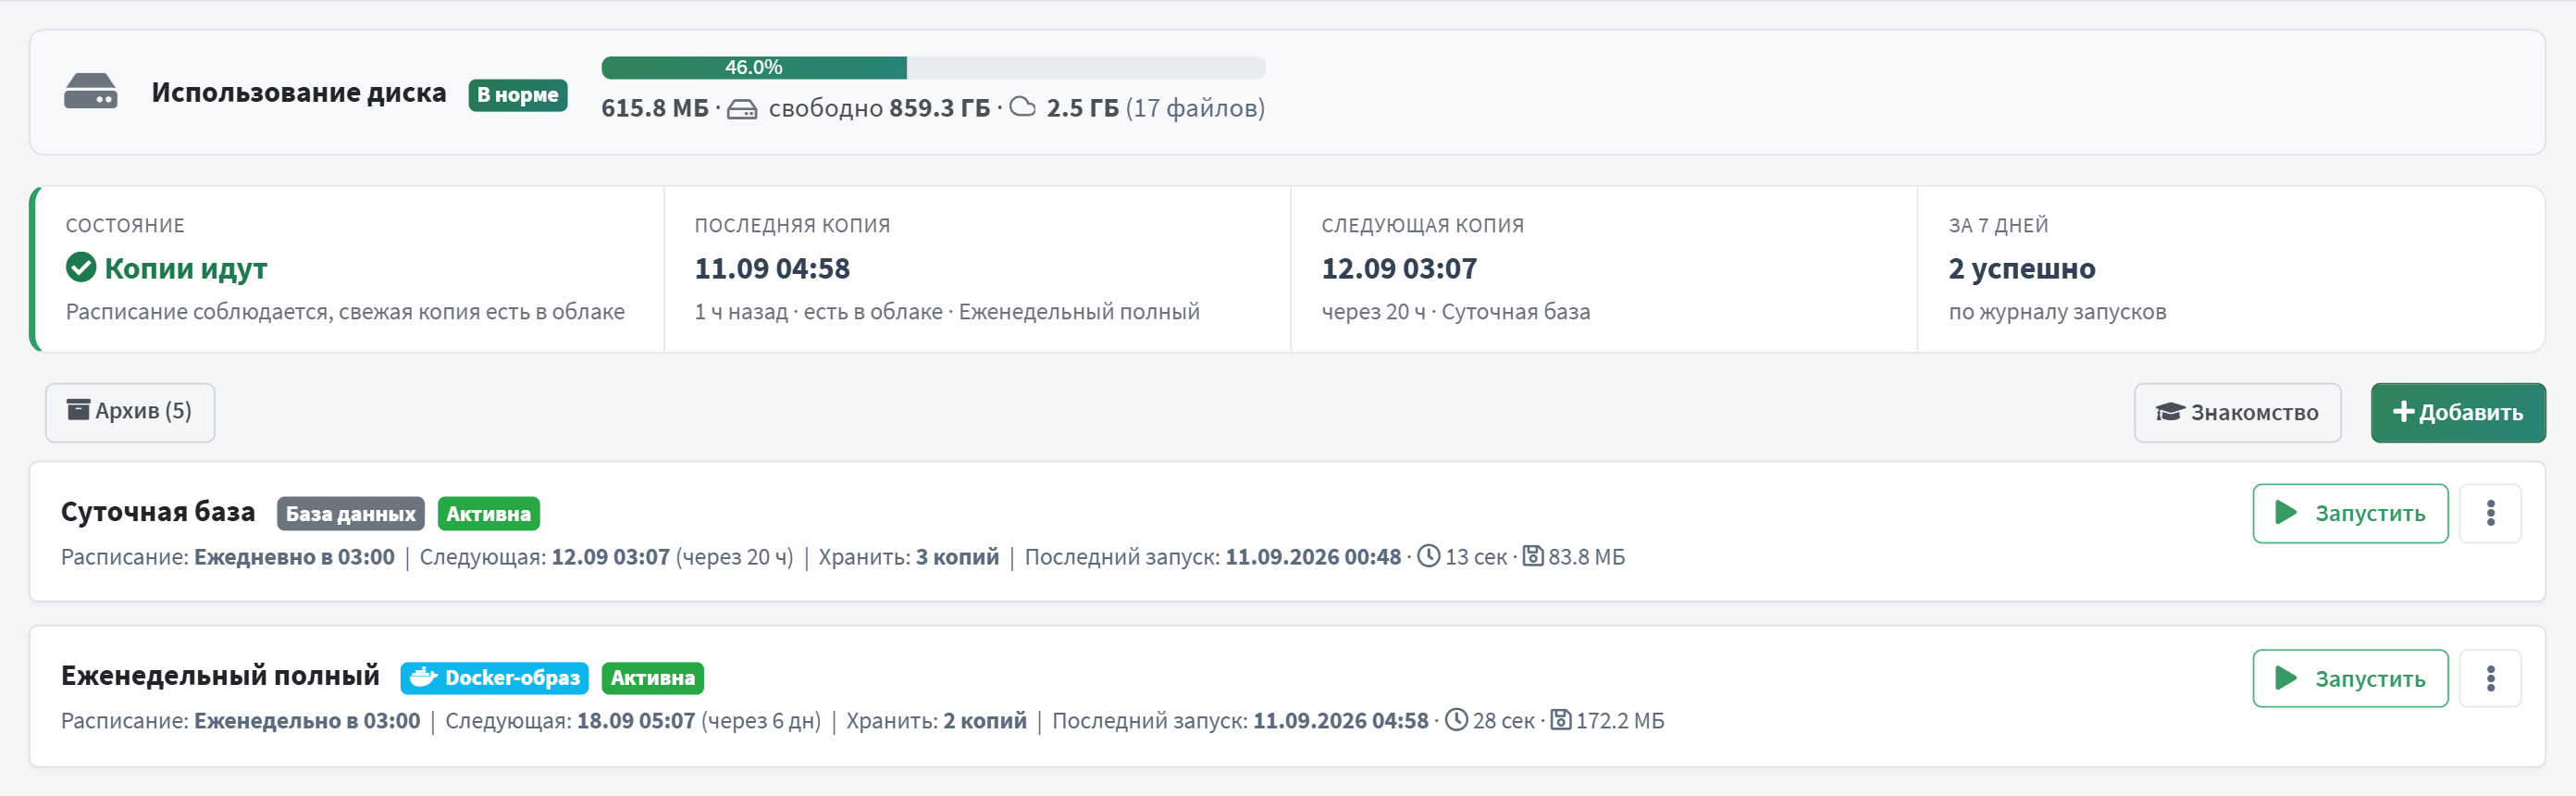Screen dimensions: 2576x796
Task: Click the next backup time 12.09 03:07 in summary
Action: 1399,269
